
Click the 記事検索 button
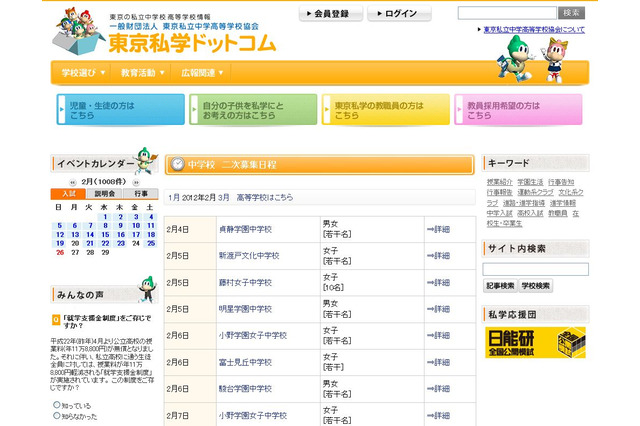coord(500,286)
